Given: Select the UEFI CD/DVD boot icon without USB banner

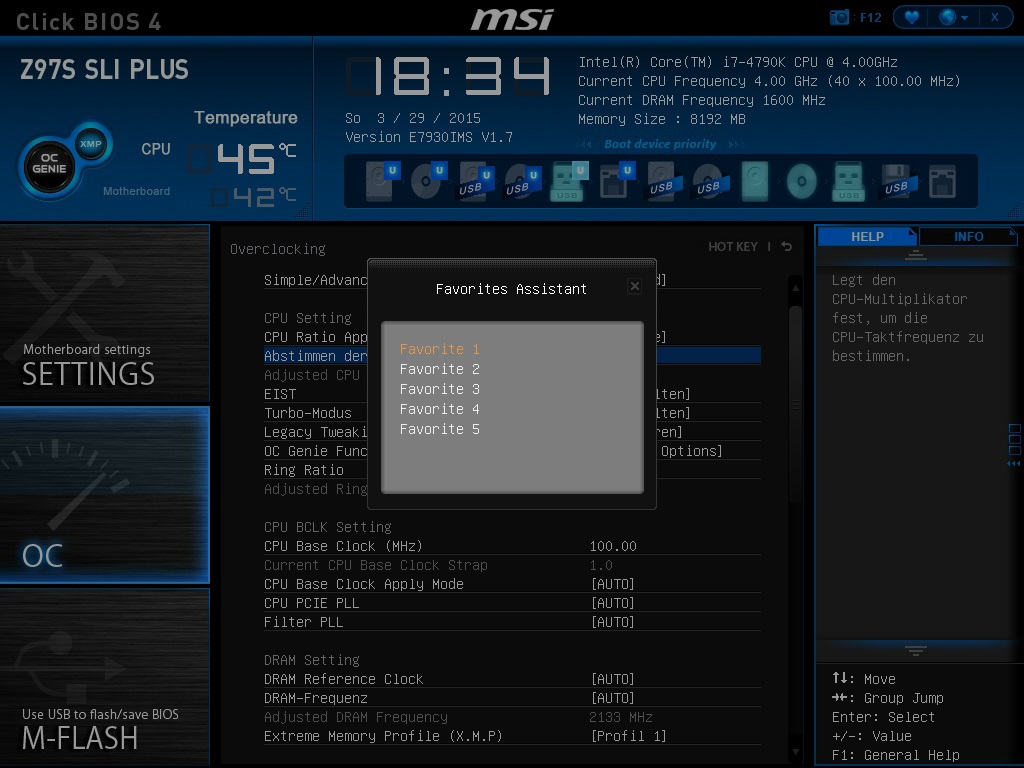Looking at the screenshot, I should pos(428,181).
